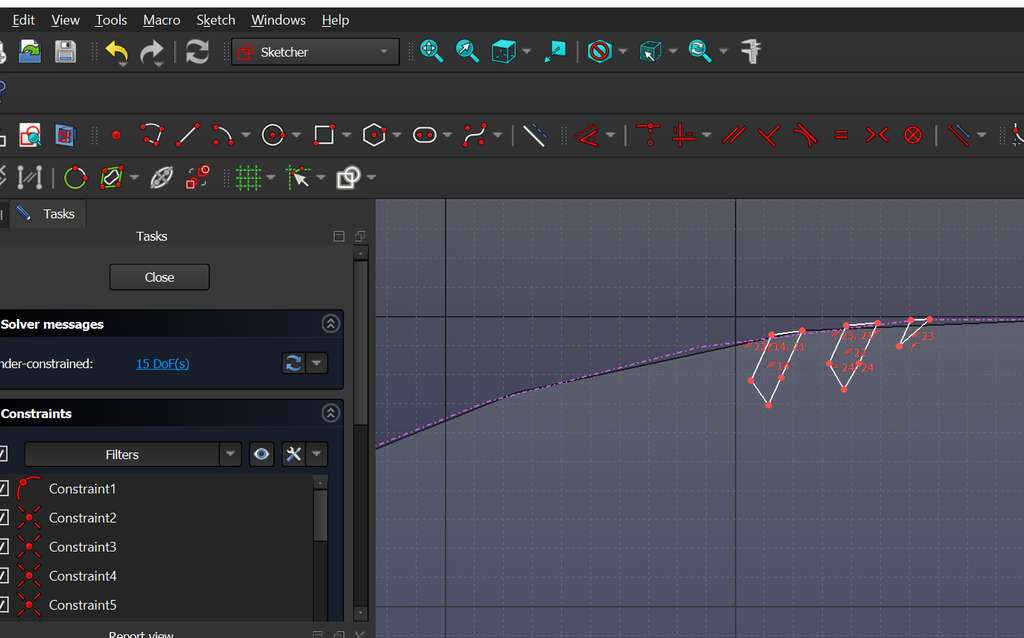Screen dimensions: 1024x638
Task: Click the Close button in Tasks
Action: 159,277
